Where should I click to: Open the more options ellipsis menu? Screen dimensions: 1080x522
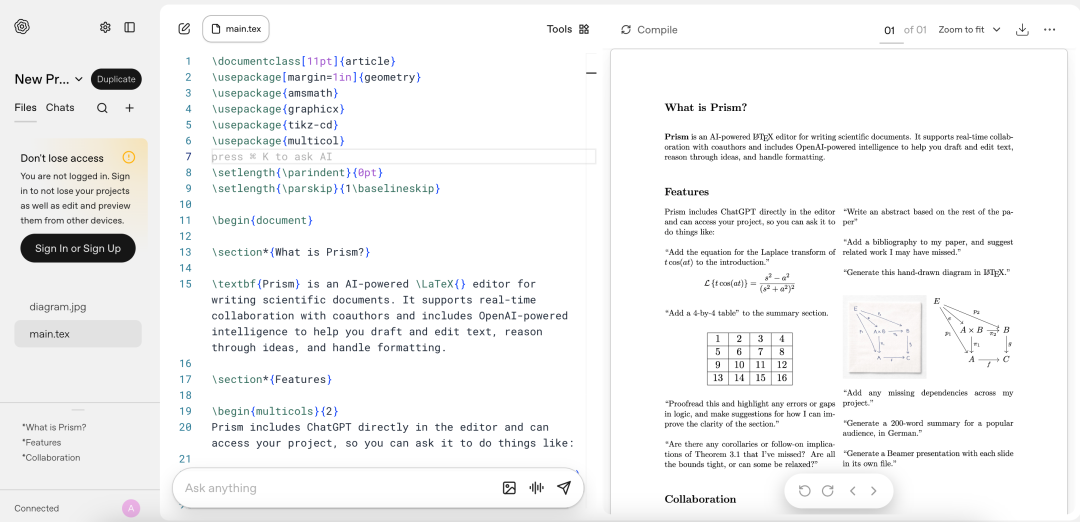point(1050,30)
